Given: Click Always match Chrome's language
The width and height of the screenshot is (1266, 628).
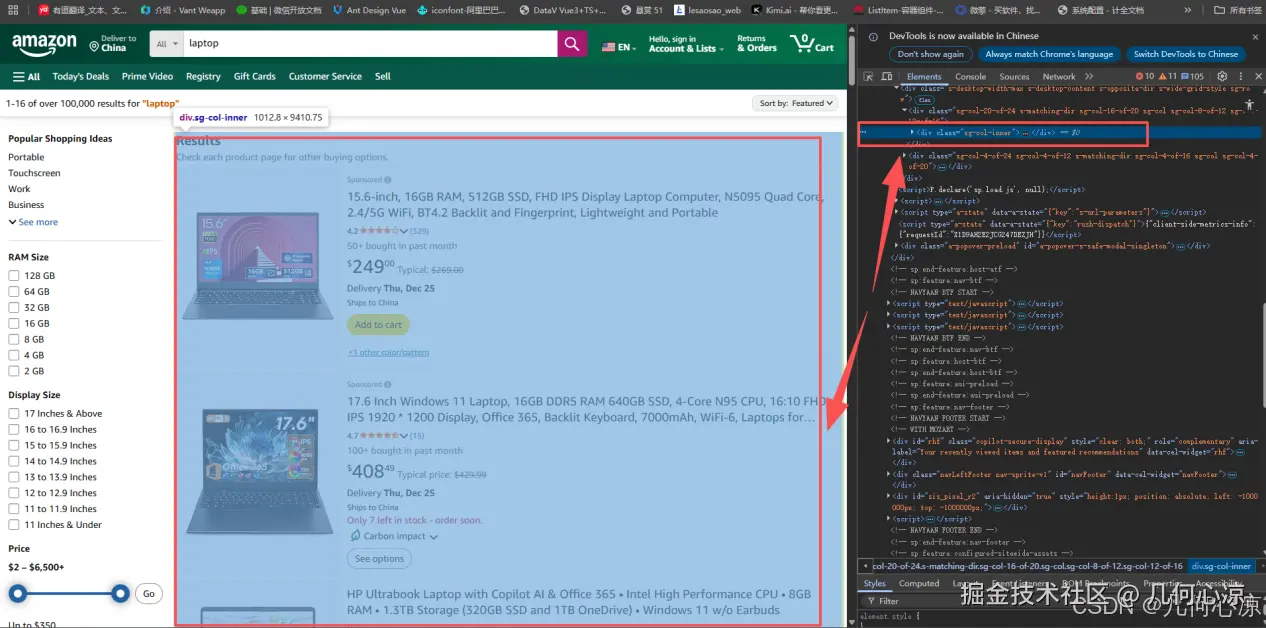Looking at the screenshot, I should [x=1048, y=54].
